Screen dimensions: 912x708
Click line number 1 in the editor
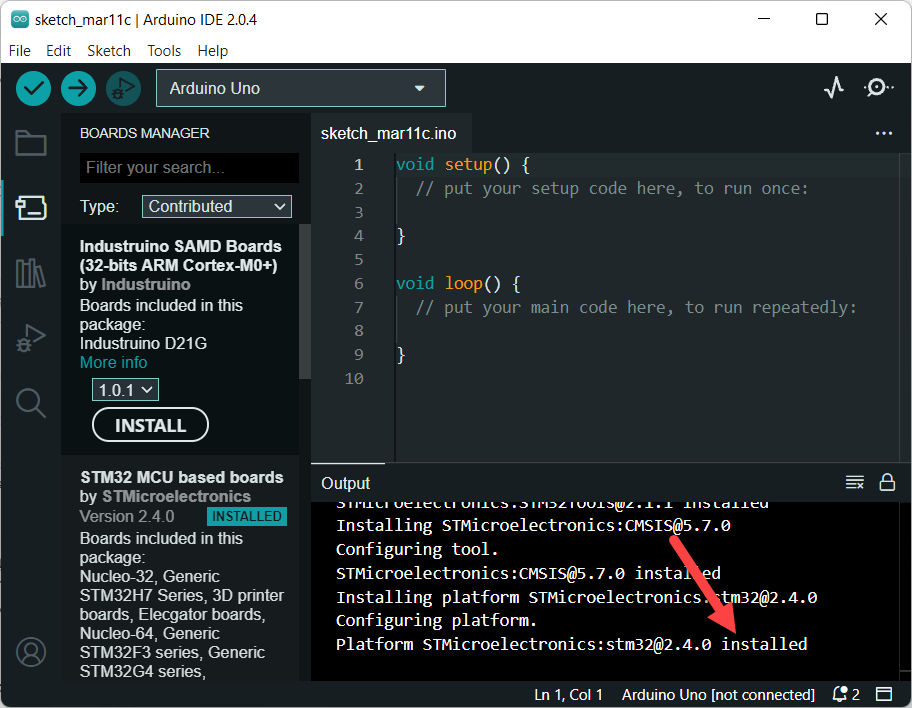pos(358,165)
